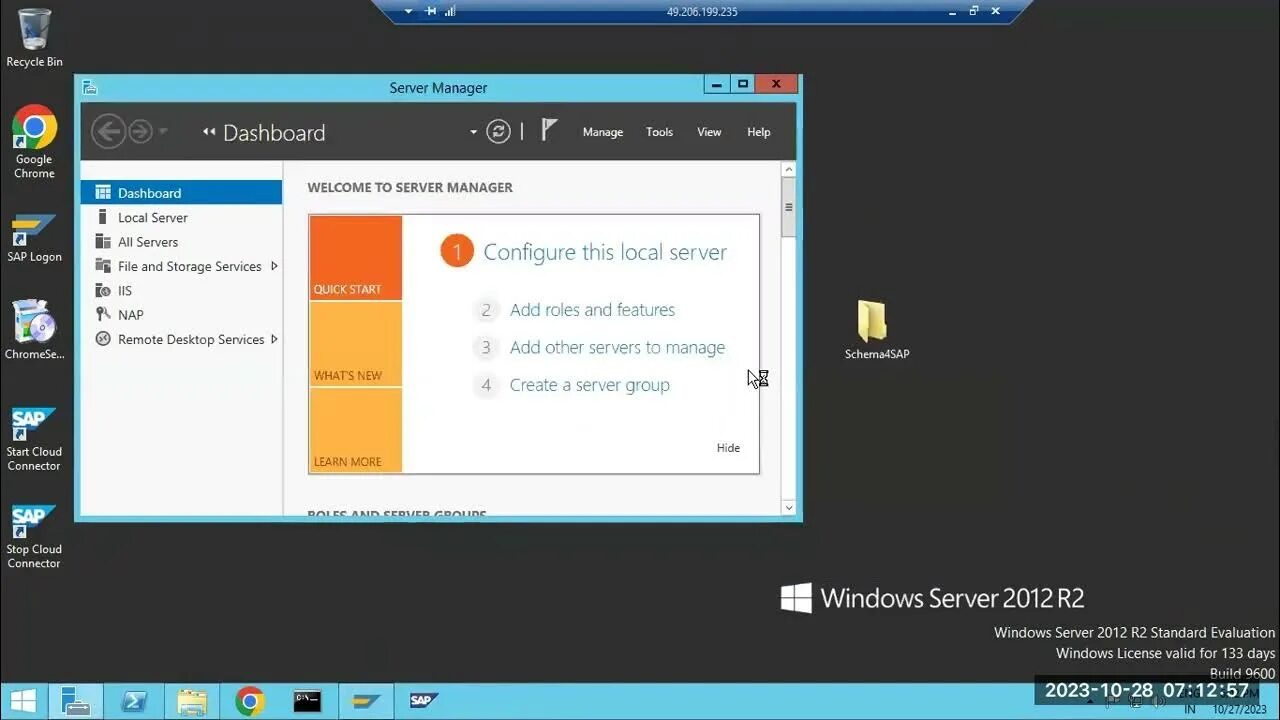1280x720 pixels.
Task: Switch to the QUICK START tile
Action: 356,257
